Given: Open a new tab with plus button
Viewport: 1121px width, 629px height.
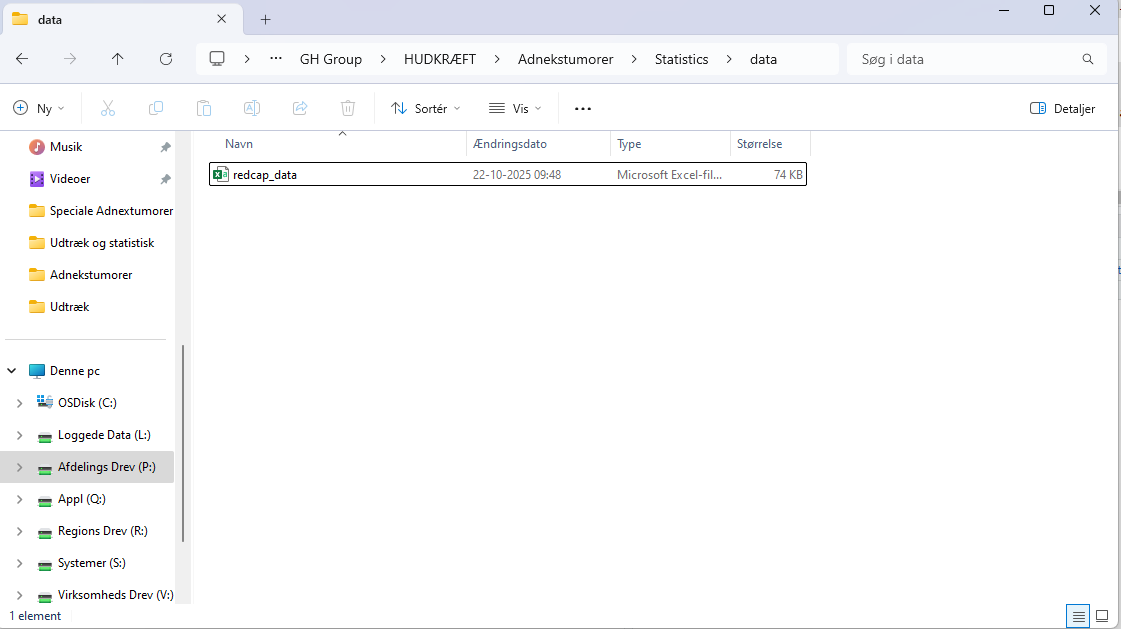Looking at the screenshot, I should tap(265, 20).
